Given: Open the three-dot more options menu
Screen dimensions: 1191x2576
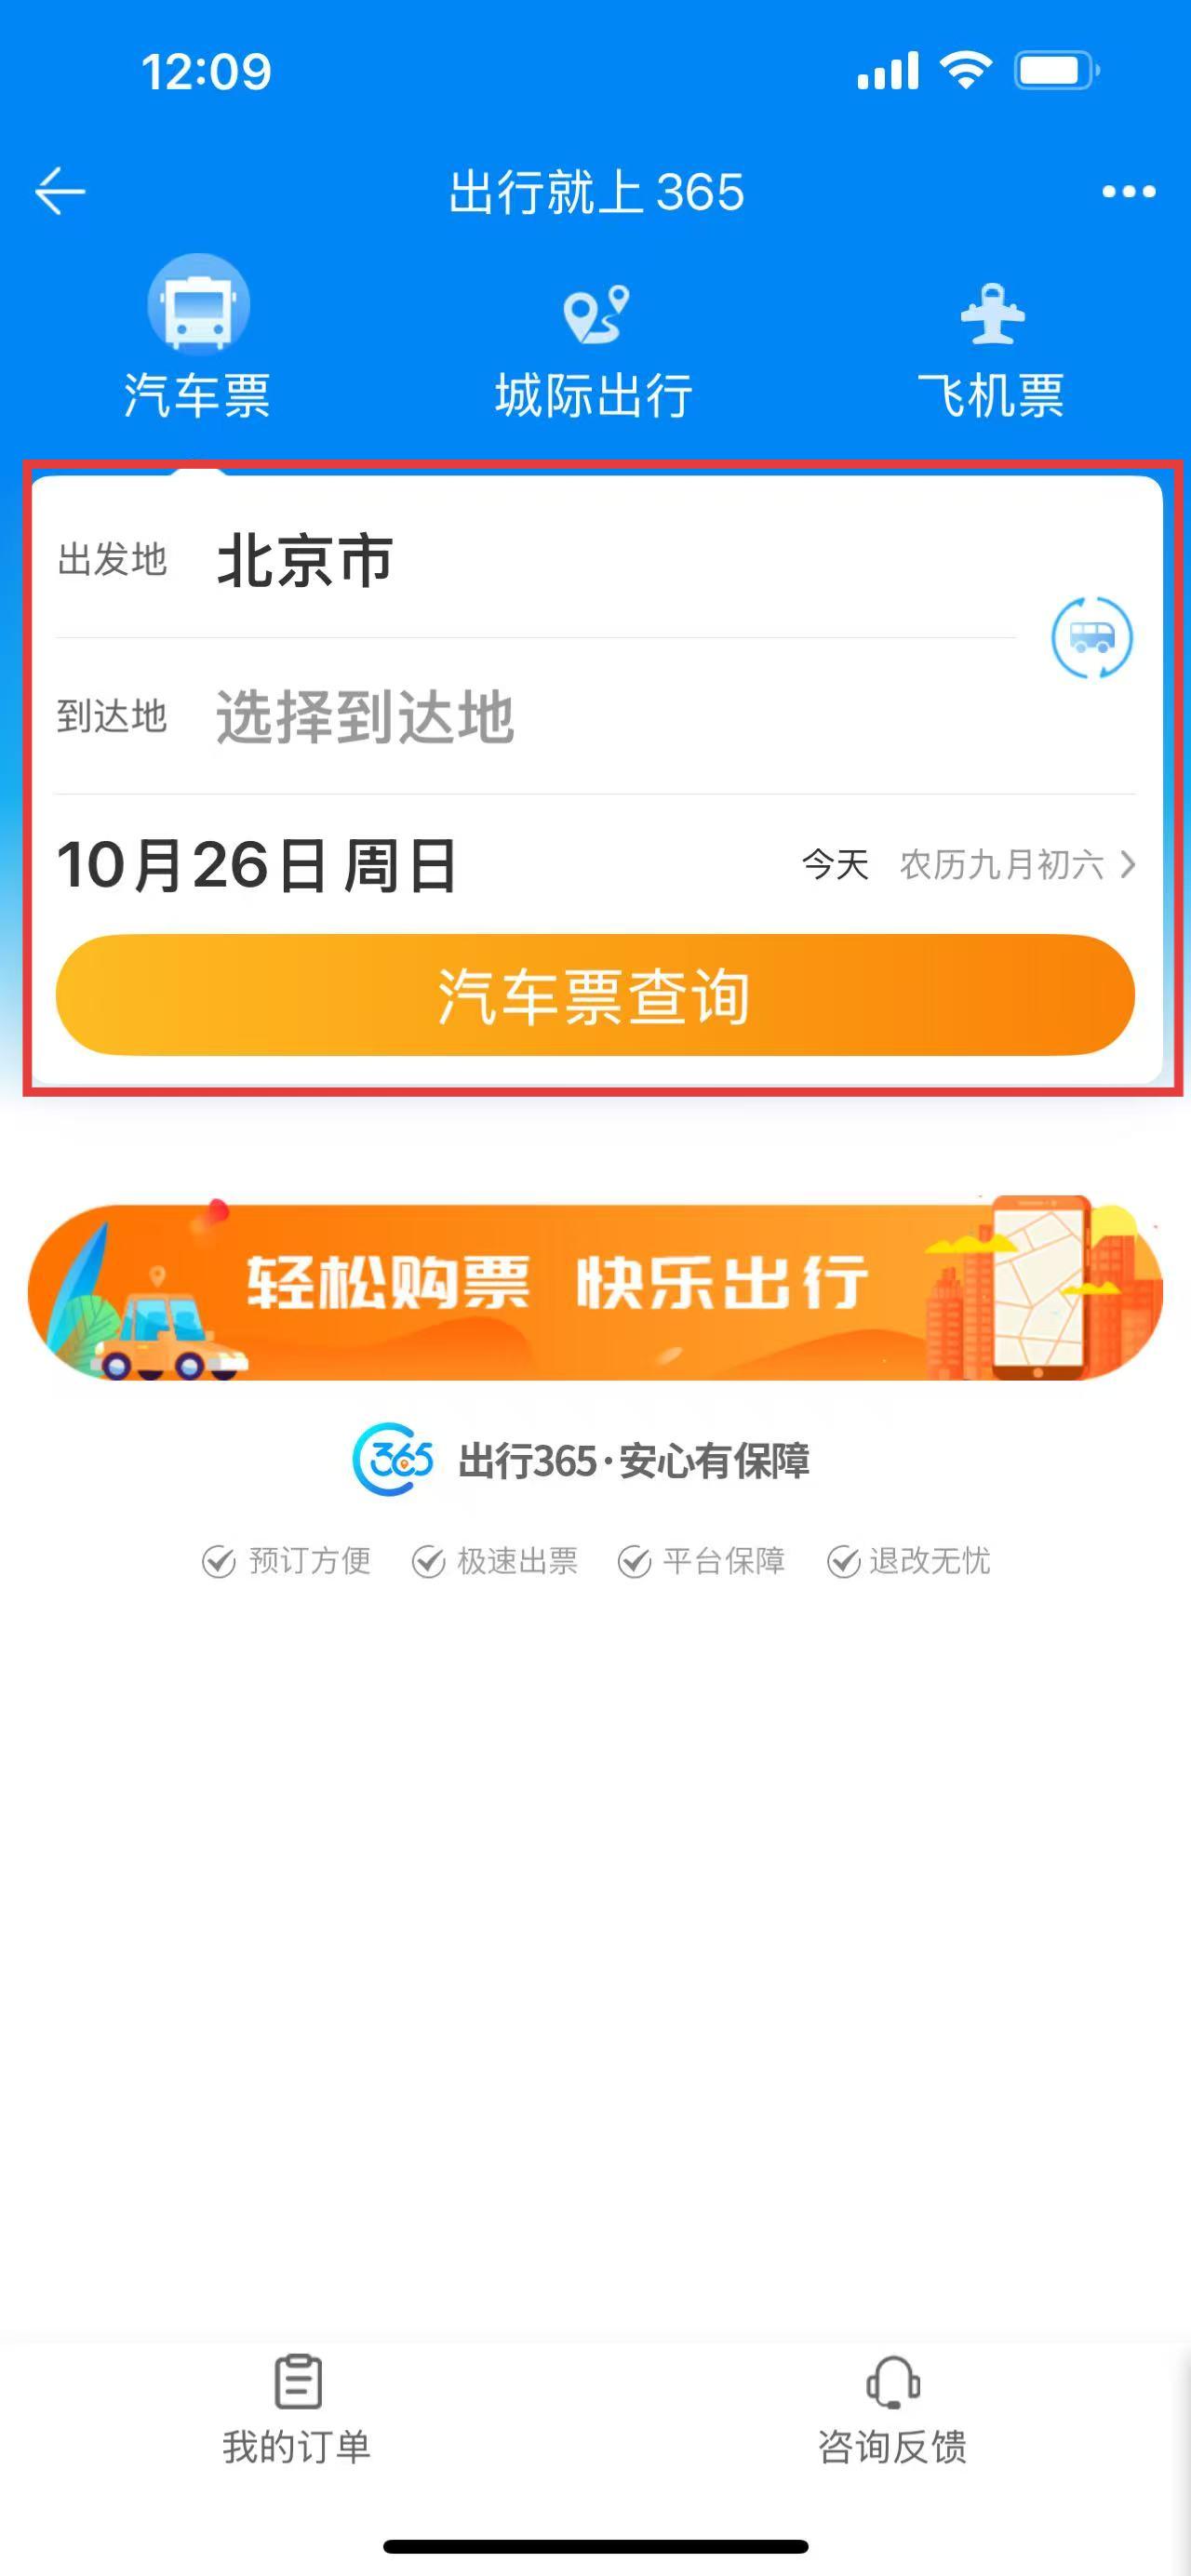Looking at the screenshot, I should coord(1129,191).
